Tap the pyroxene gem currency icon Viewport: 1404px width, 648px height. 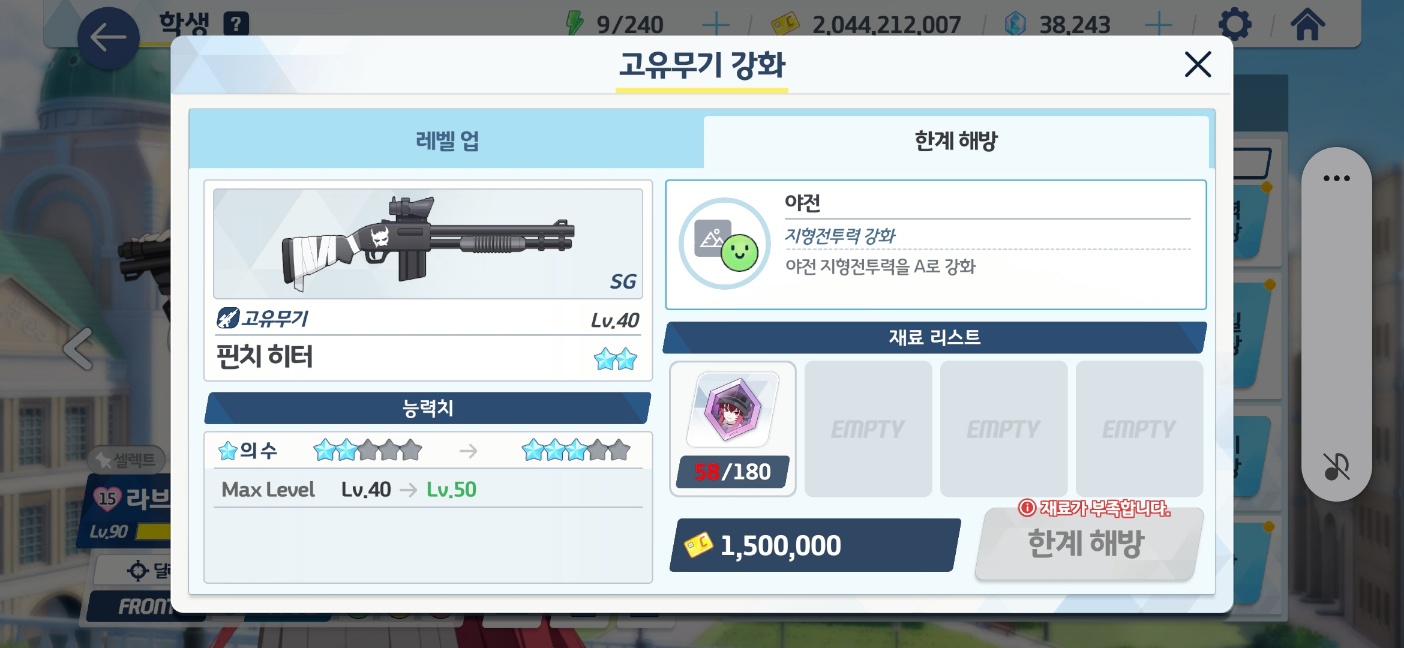1016,24
